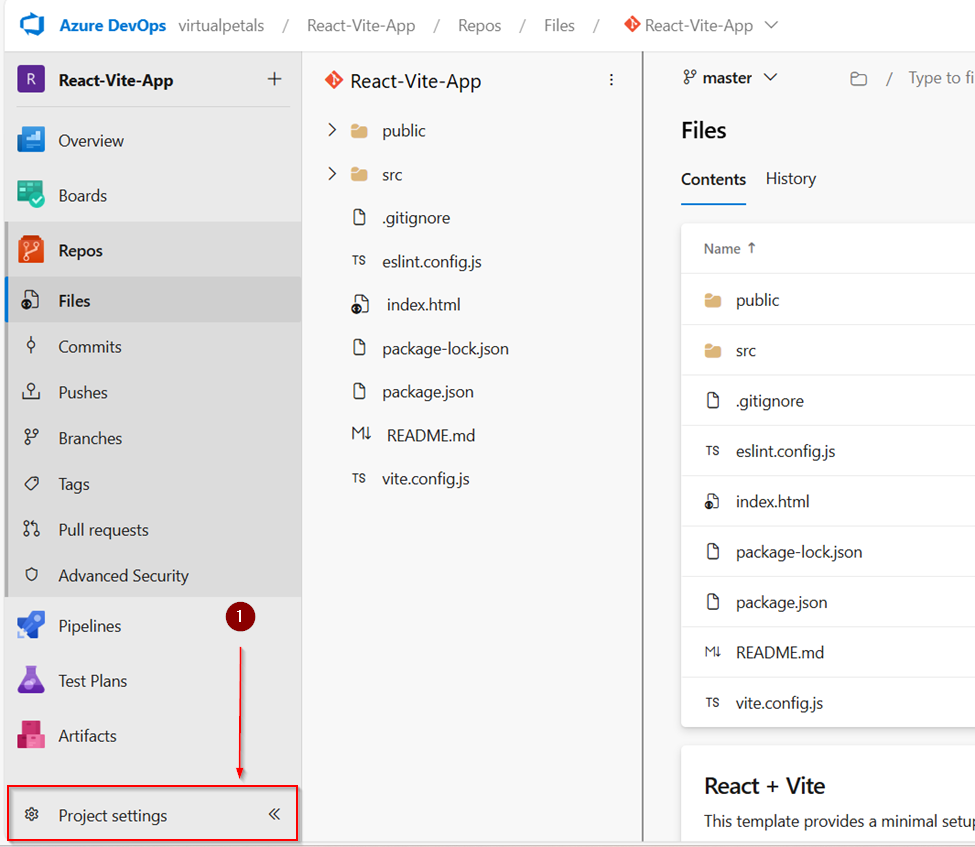Screen dimensions: 975x847
Task: Open eslint.config.js in files list
Action: (x=785, y=451)
